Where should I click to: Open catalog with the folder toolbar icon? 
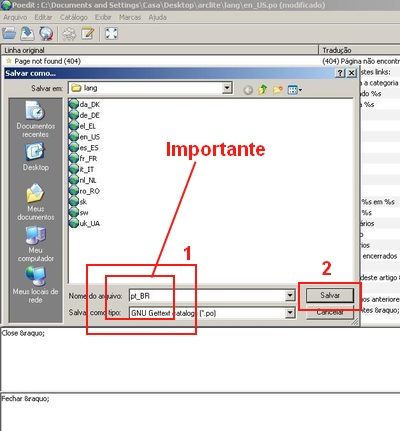(x=9, y=33)
